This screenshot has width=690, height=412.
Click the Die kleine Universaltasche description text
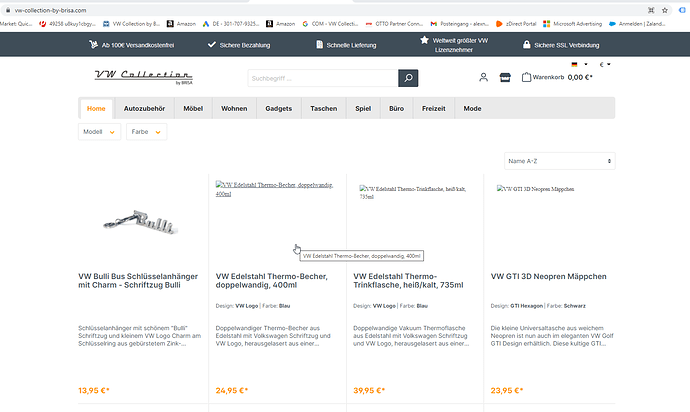552,335
